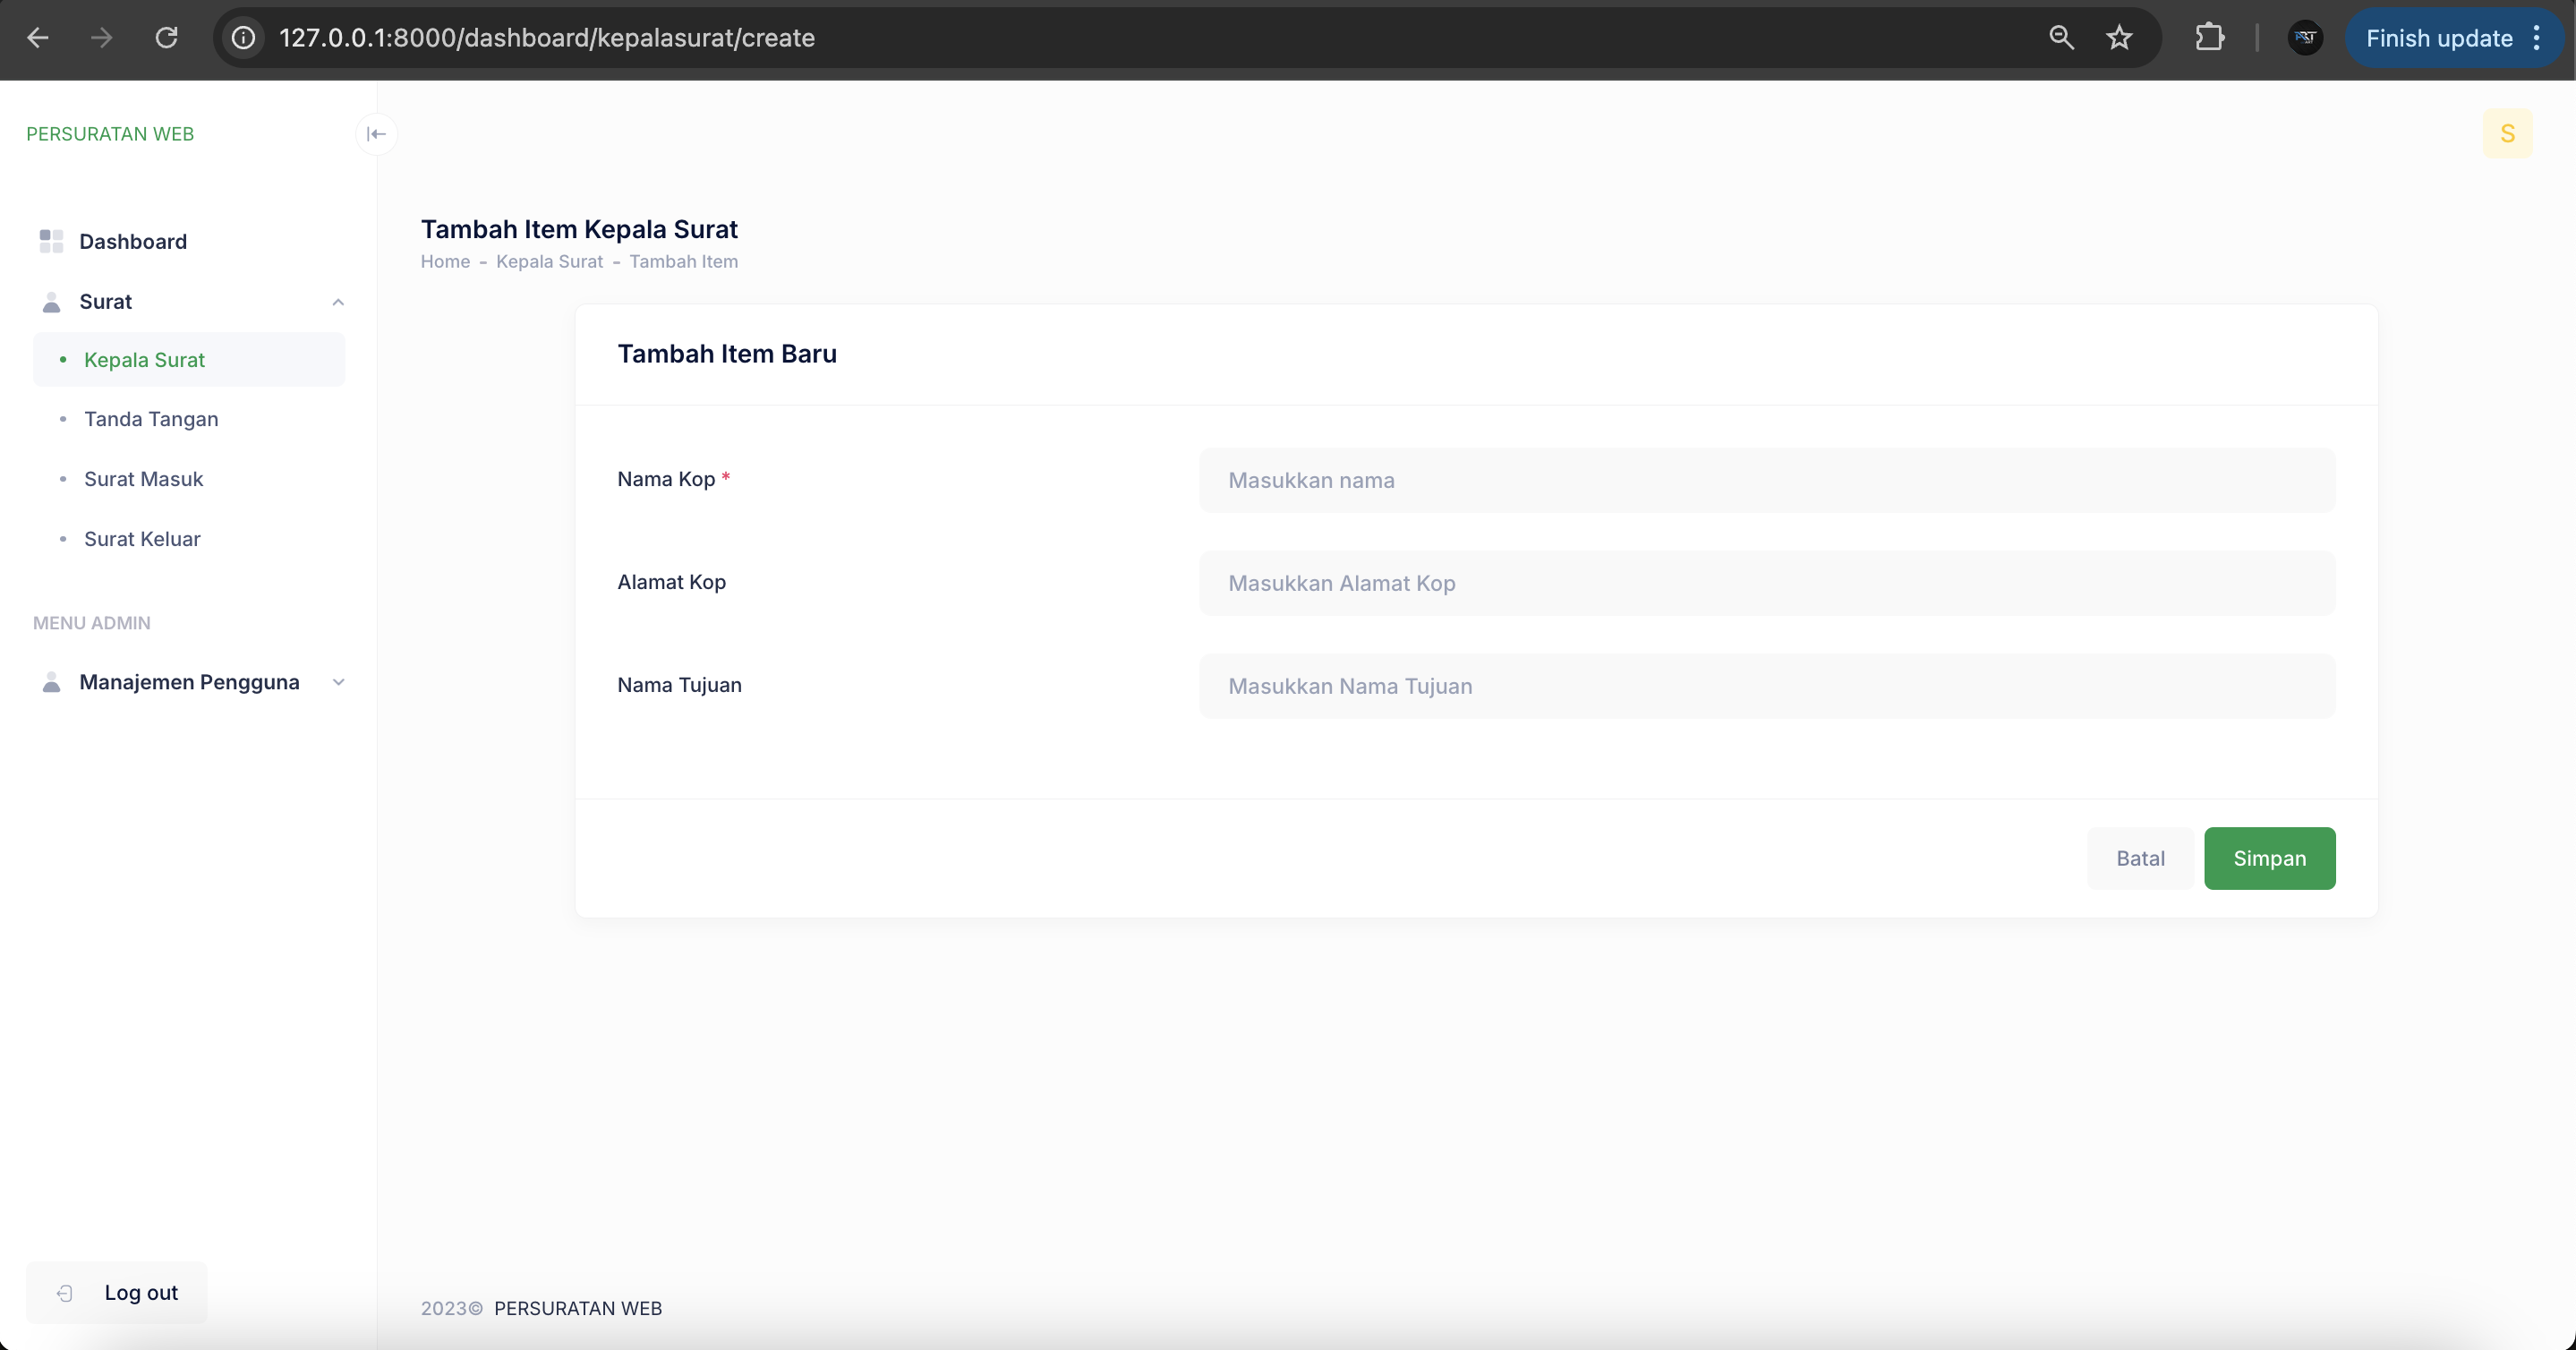Open the Chrome profile avatar icon
This screenshot has width=2576, height=1350.
[x=2305, y=38]
